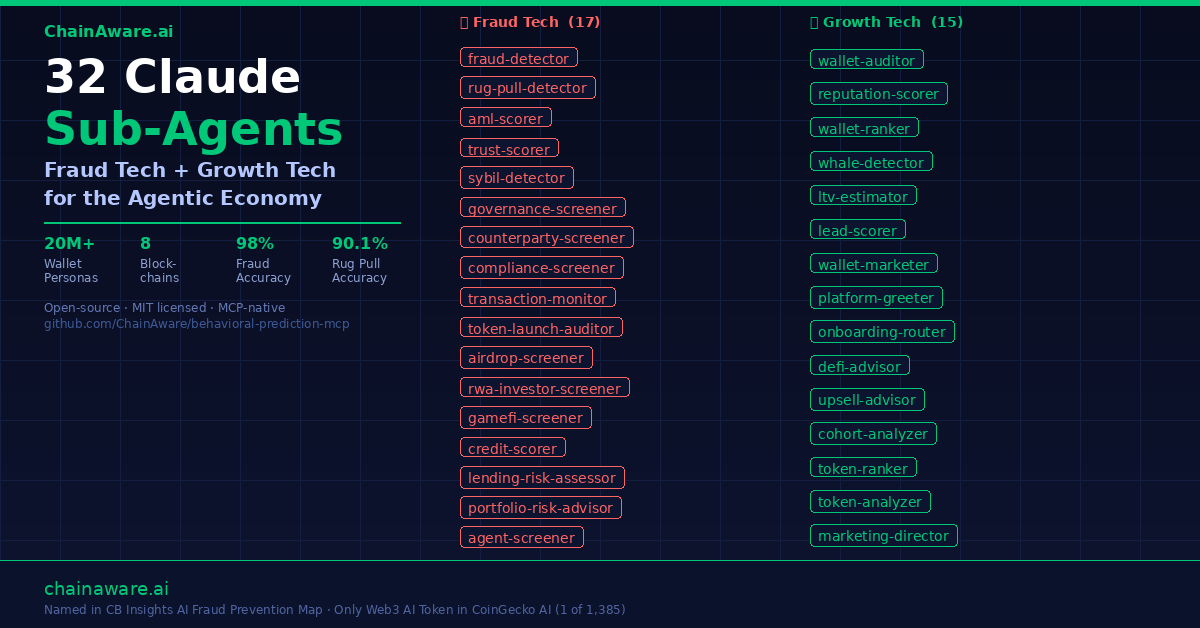Select the compliance-screener tag
Image resolution: width=1200 pixels, height=628 pixels.
[x=542, y=268]
